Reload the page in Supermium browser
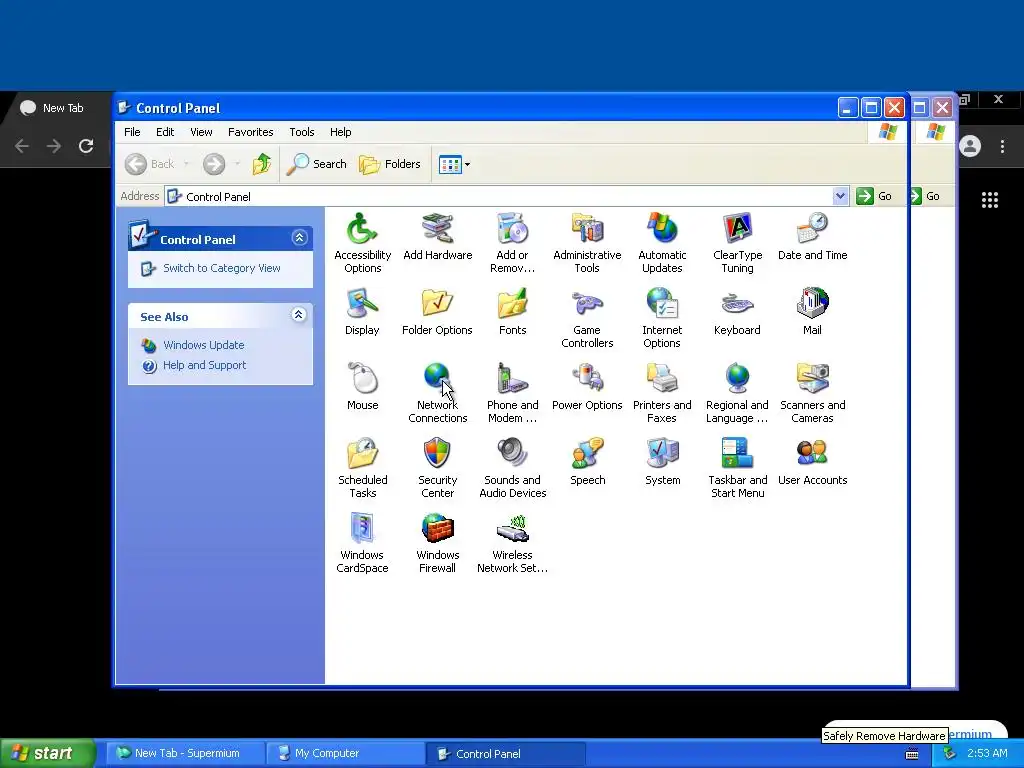Viewport: 1024px width, 768px height. 86,146
